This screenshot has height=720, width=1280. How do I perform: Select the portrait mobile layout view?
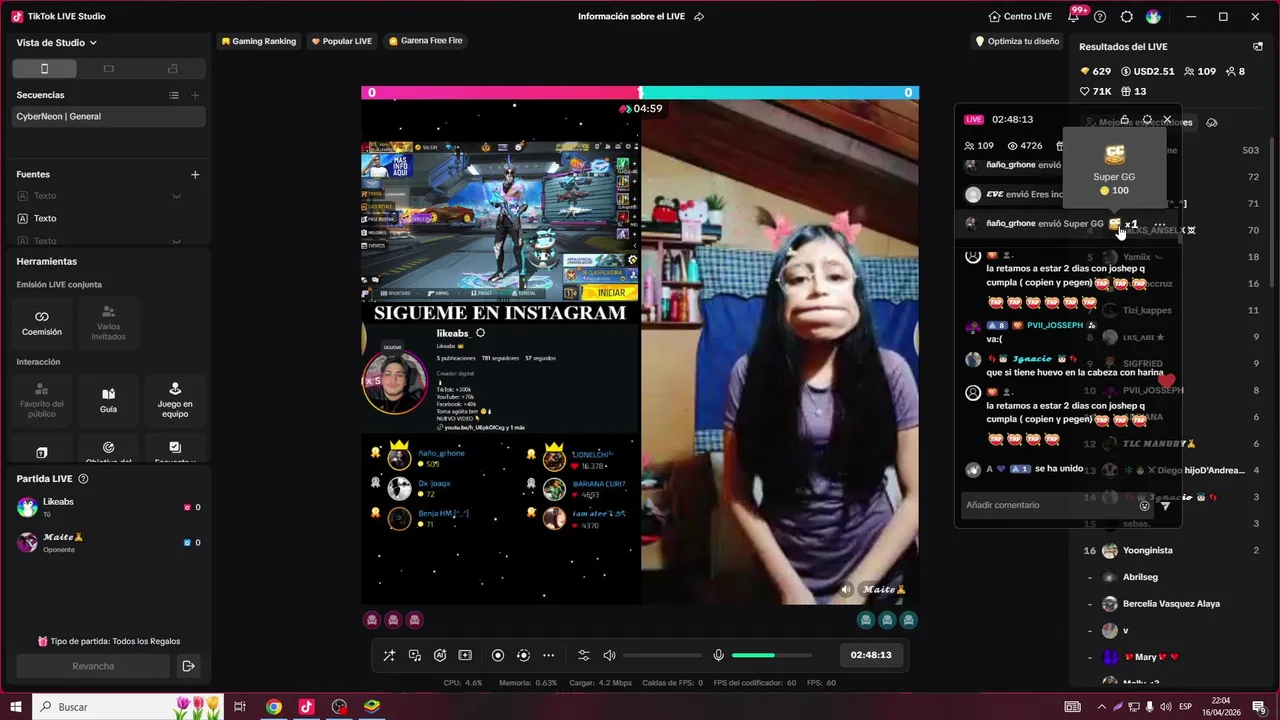tap(44, 68)
